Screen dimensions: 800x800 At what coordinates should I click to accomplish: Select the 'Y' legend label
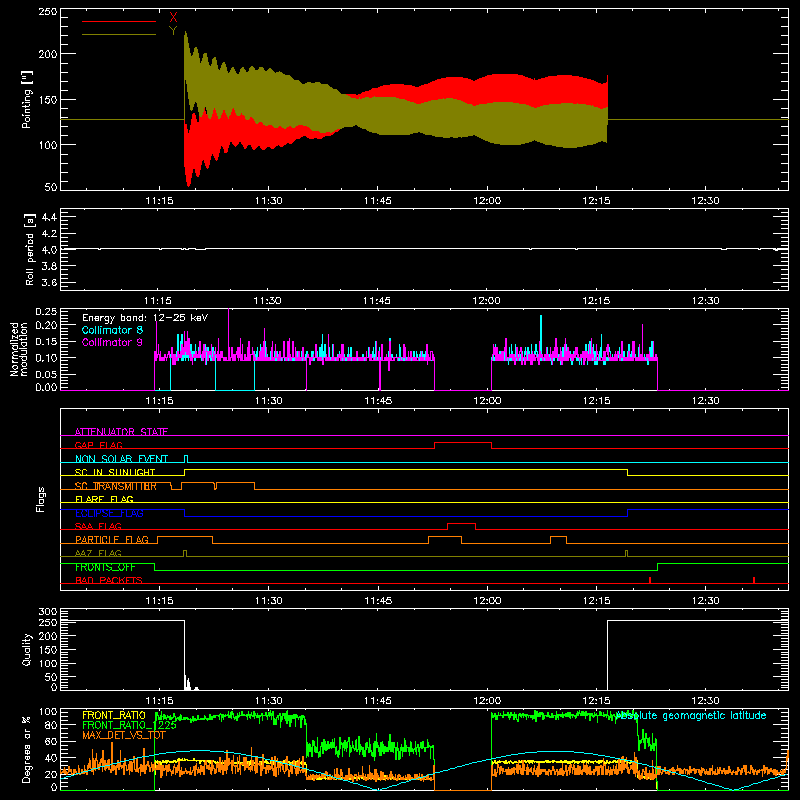pos(173,31)
